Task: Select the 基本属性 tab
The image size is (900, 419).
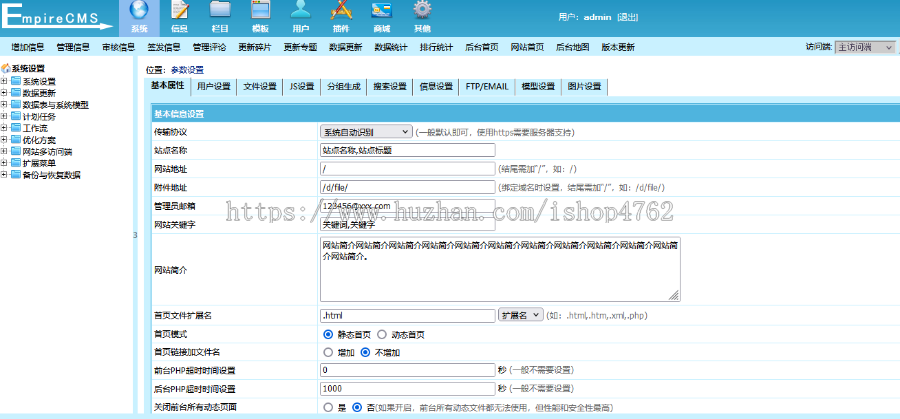Action: 167,86
